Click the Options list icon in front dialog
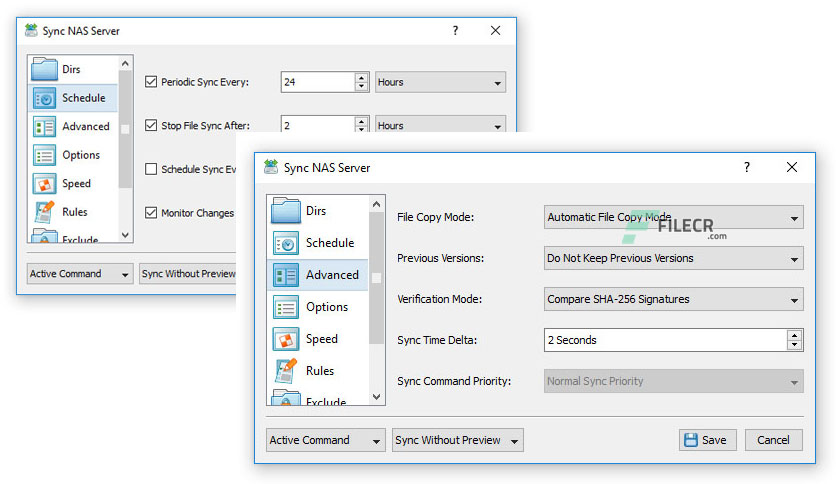836x484 pixels. click(286, 307)
